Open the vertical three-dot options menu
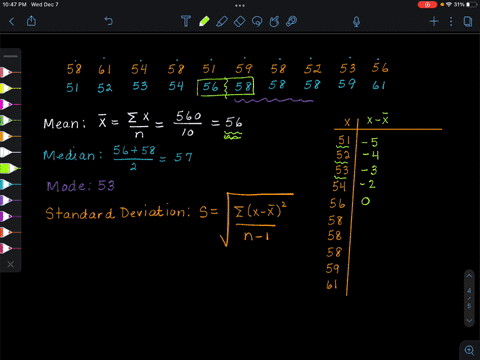 (x=451, y=22)
